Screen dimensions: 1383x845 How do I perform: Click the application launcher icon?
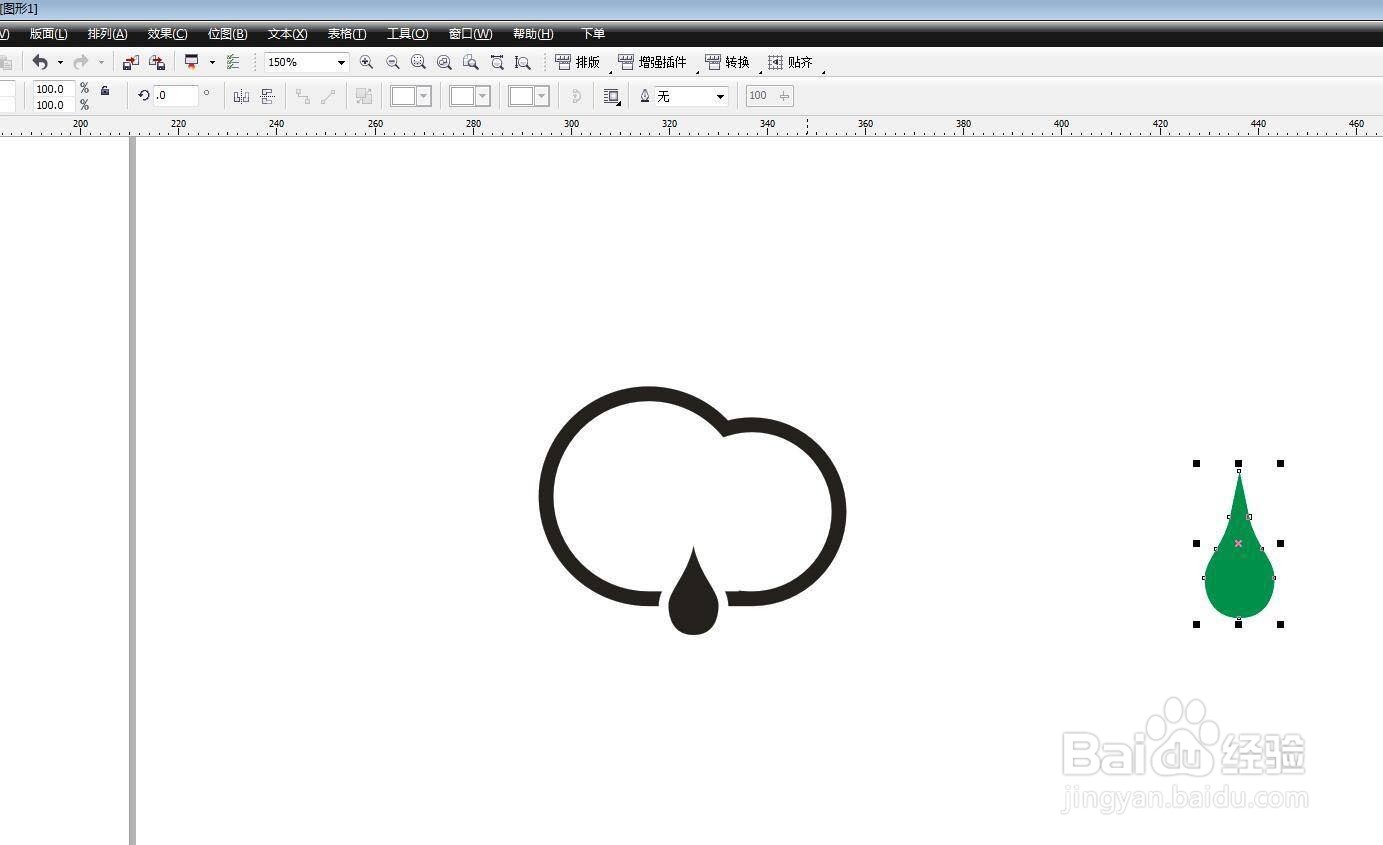tap(192, 62)
